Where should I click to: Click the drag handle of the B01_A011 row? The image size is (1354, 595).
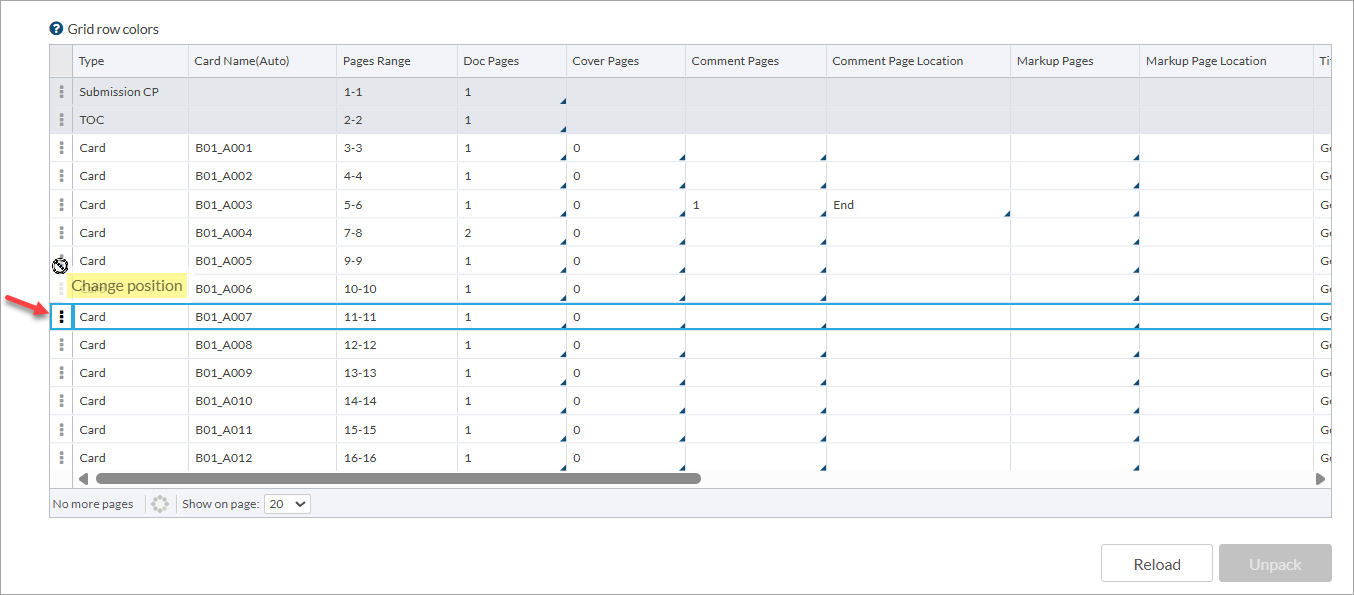[62, 430]
